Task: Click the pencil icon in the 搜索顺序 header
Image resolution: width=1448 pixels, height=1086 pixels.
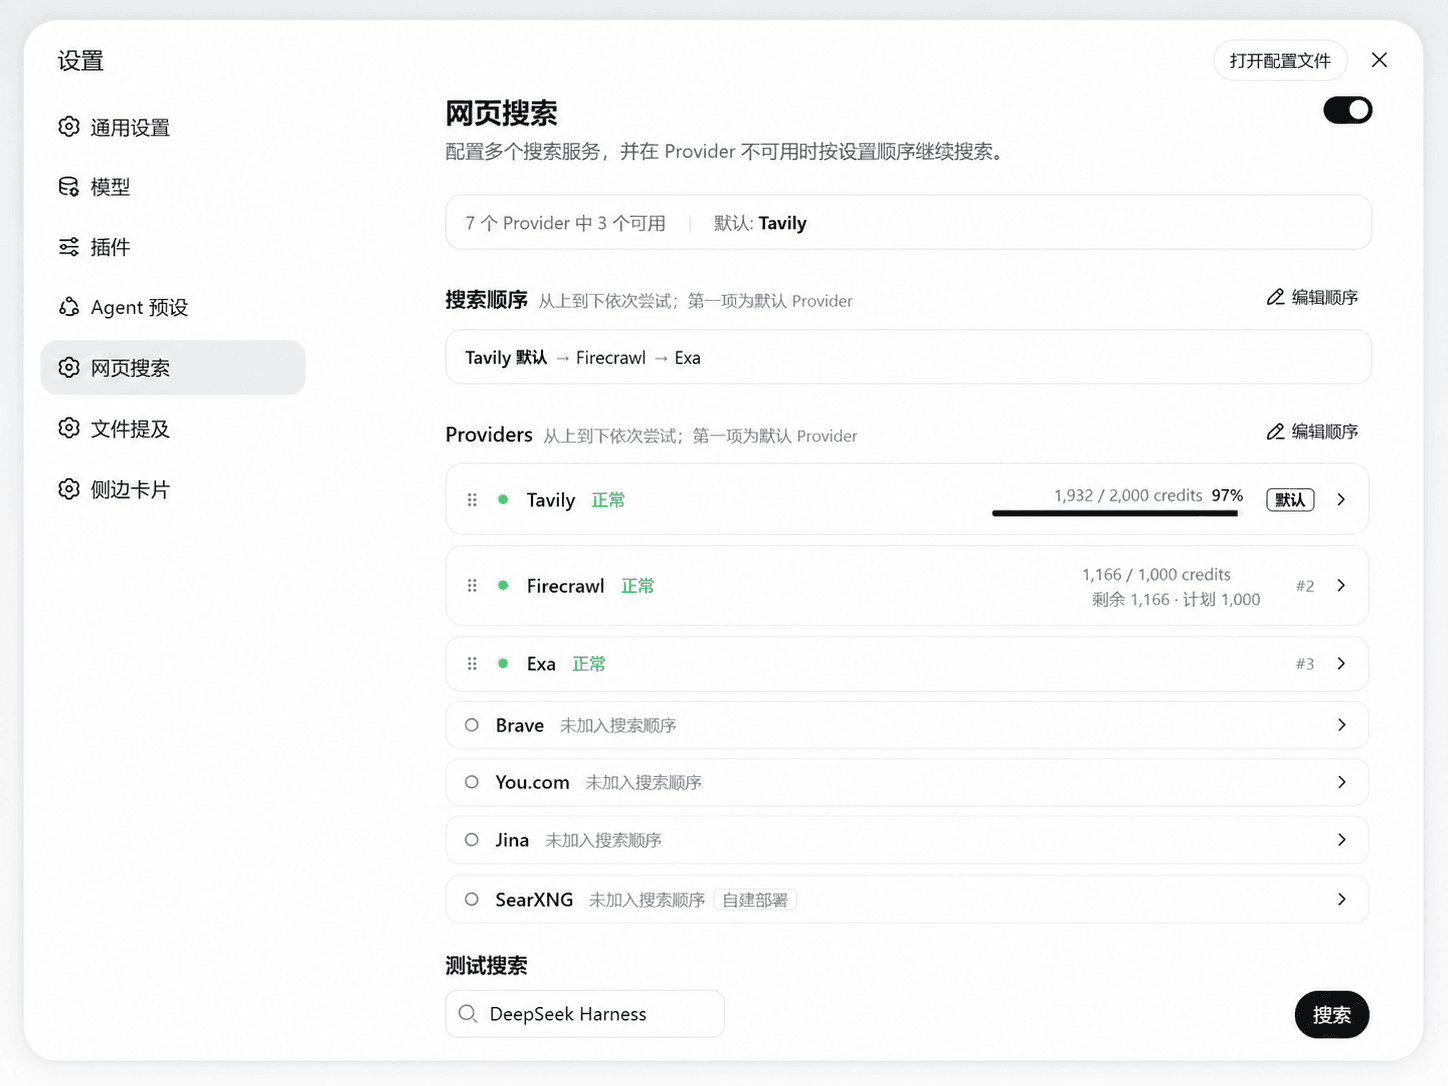Action: (1275, 297)
